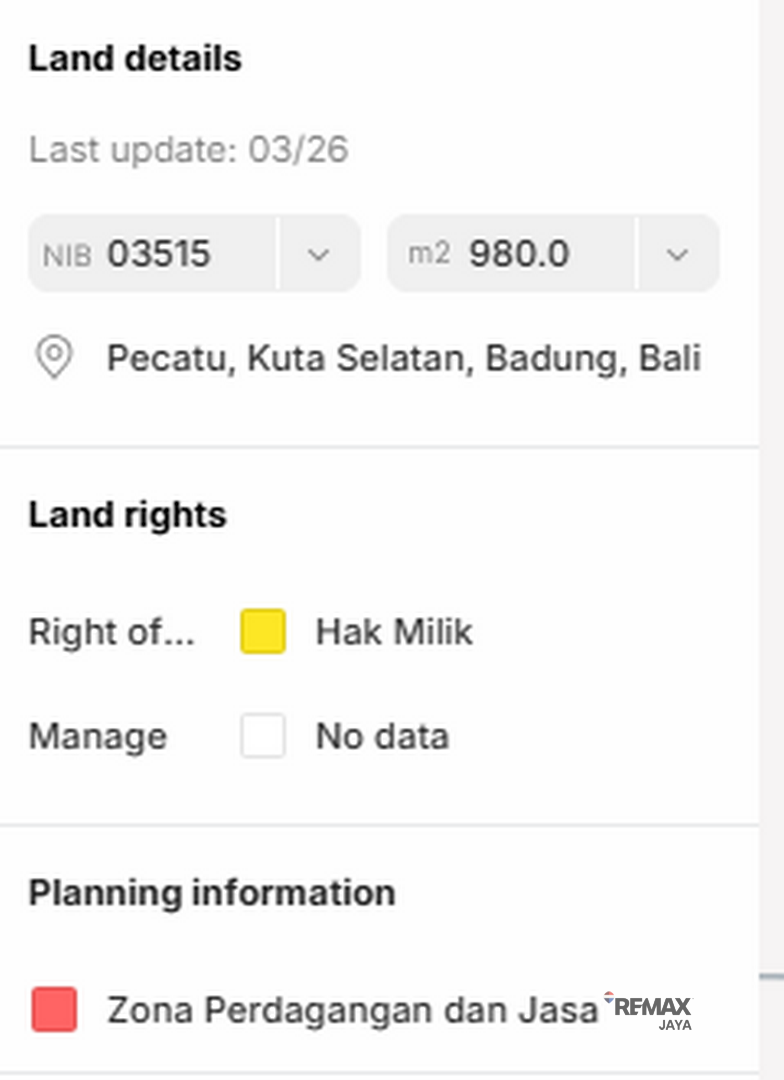Click the Last update date text
This screenshot has width=784, height=1080.
point(188,150)
